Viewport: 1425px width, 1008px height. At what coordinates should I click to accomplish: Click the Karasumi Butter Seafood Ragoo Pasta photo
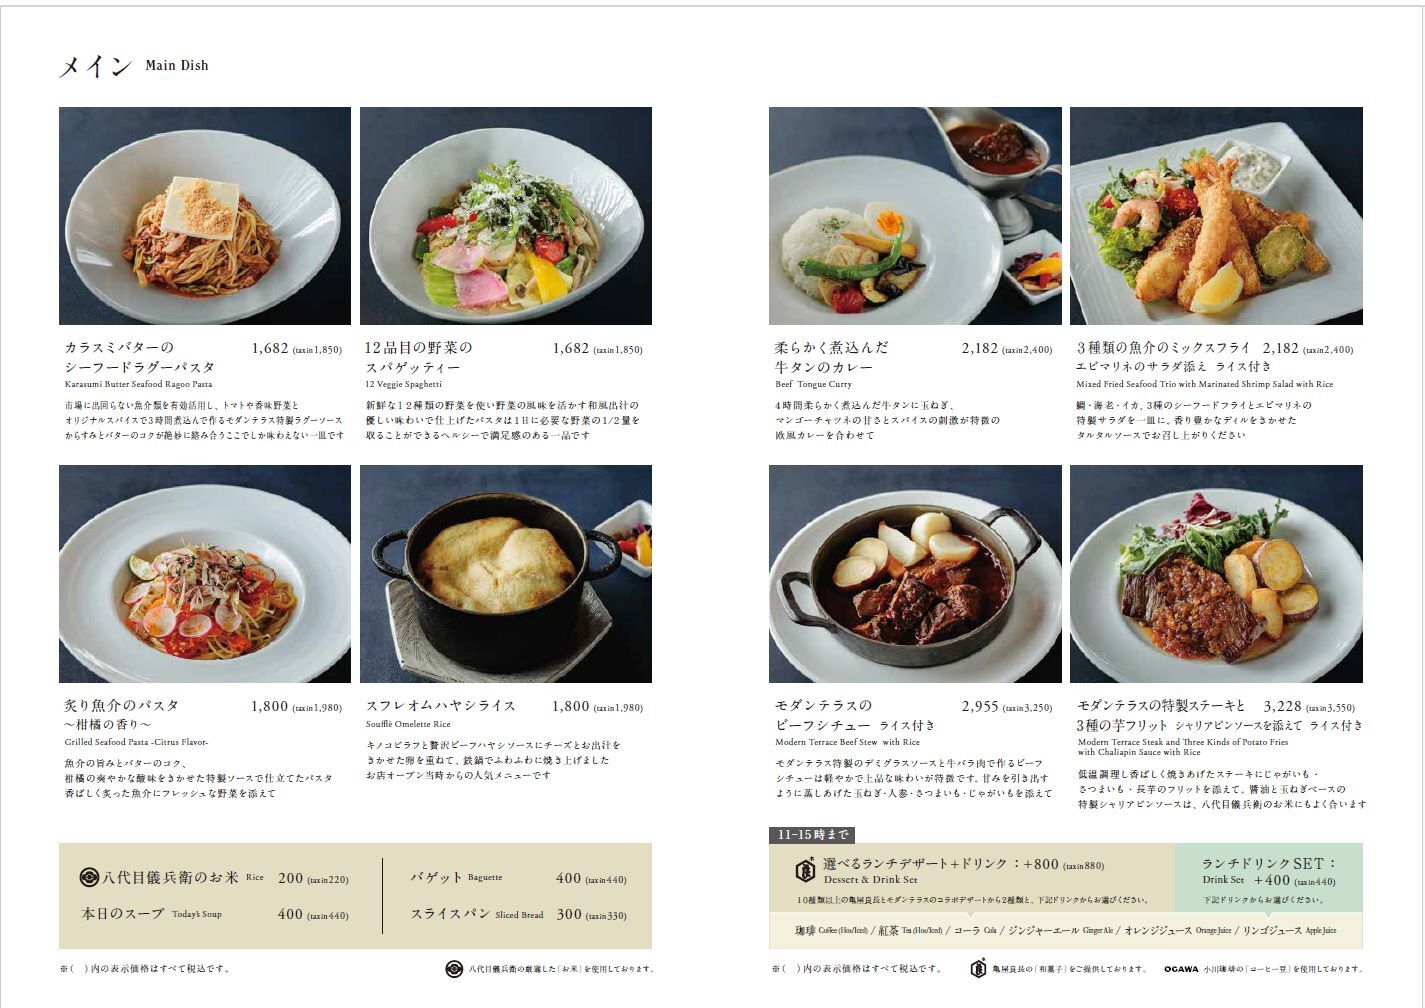[205, 216]
